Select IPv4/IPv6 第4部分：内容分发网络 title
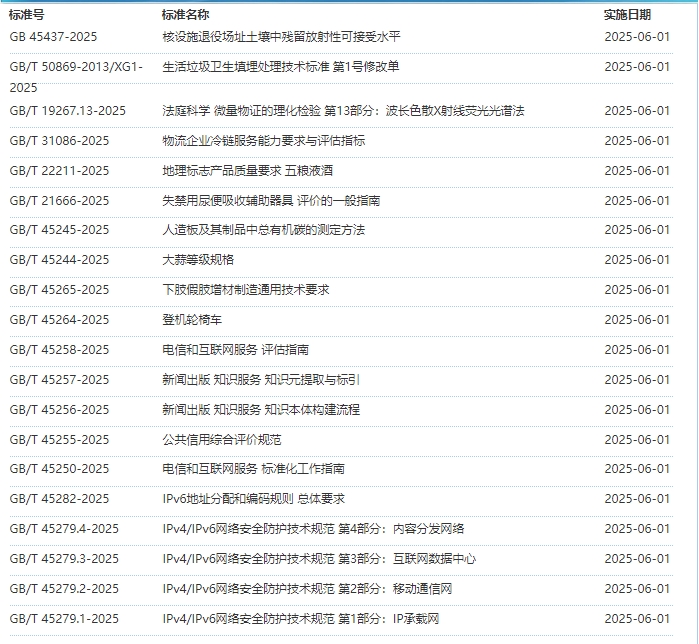699x644 pixels. tap(313, 529)
